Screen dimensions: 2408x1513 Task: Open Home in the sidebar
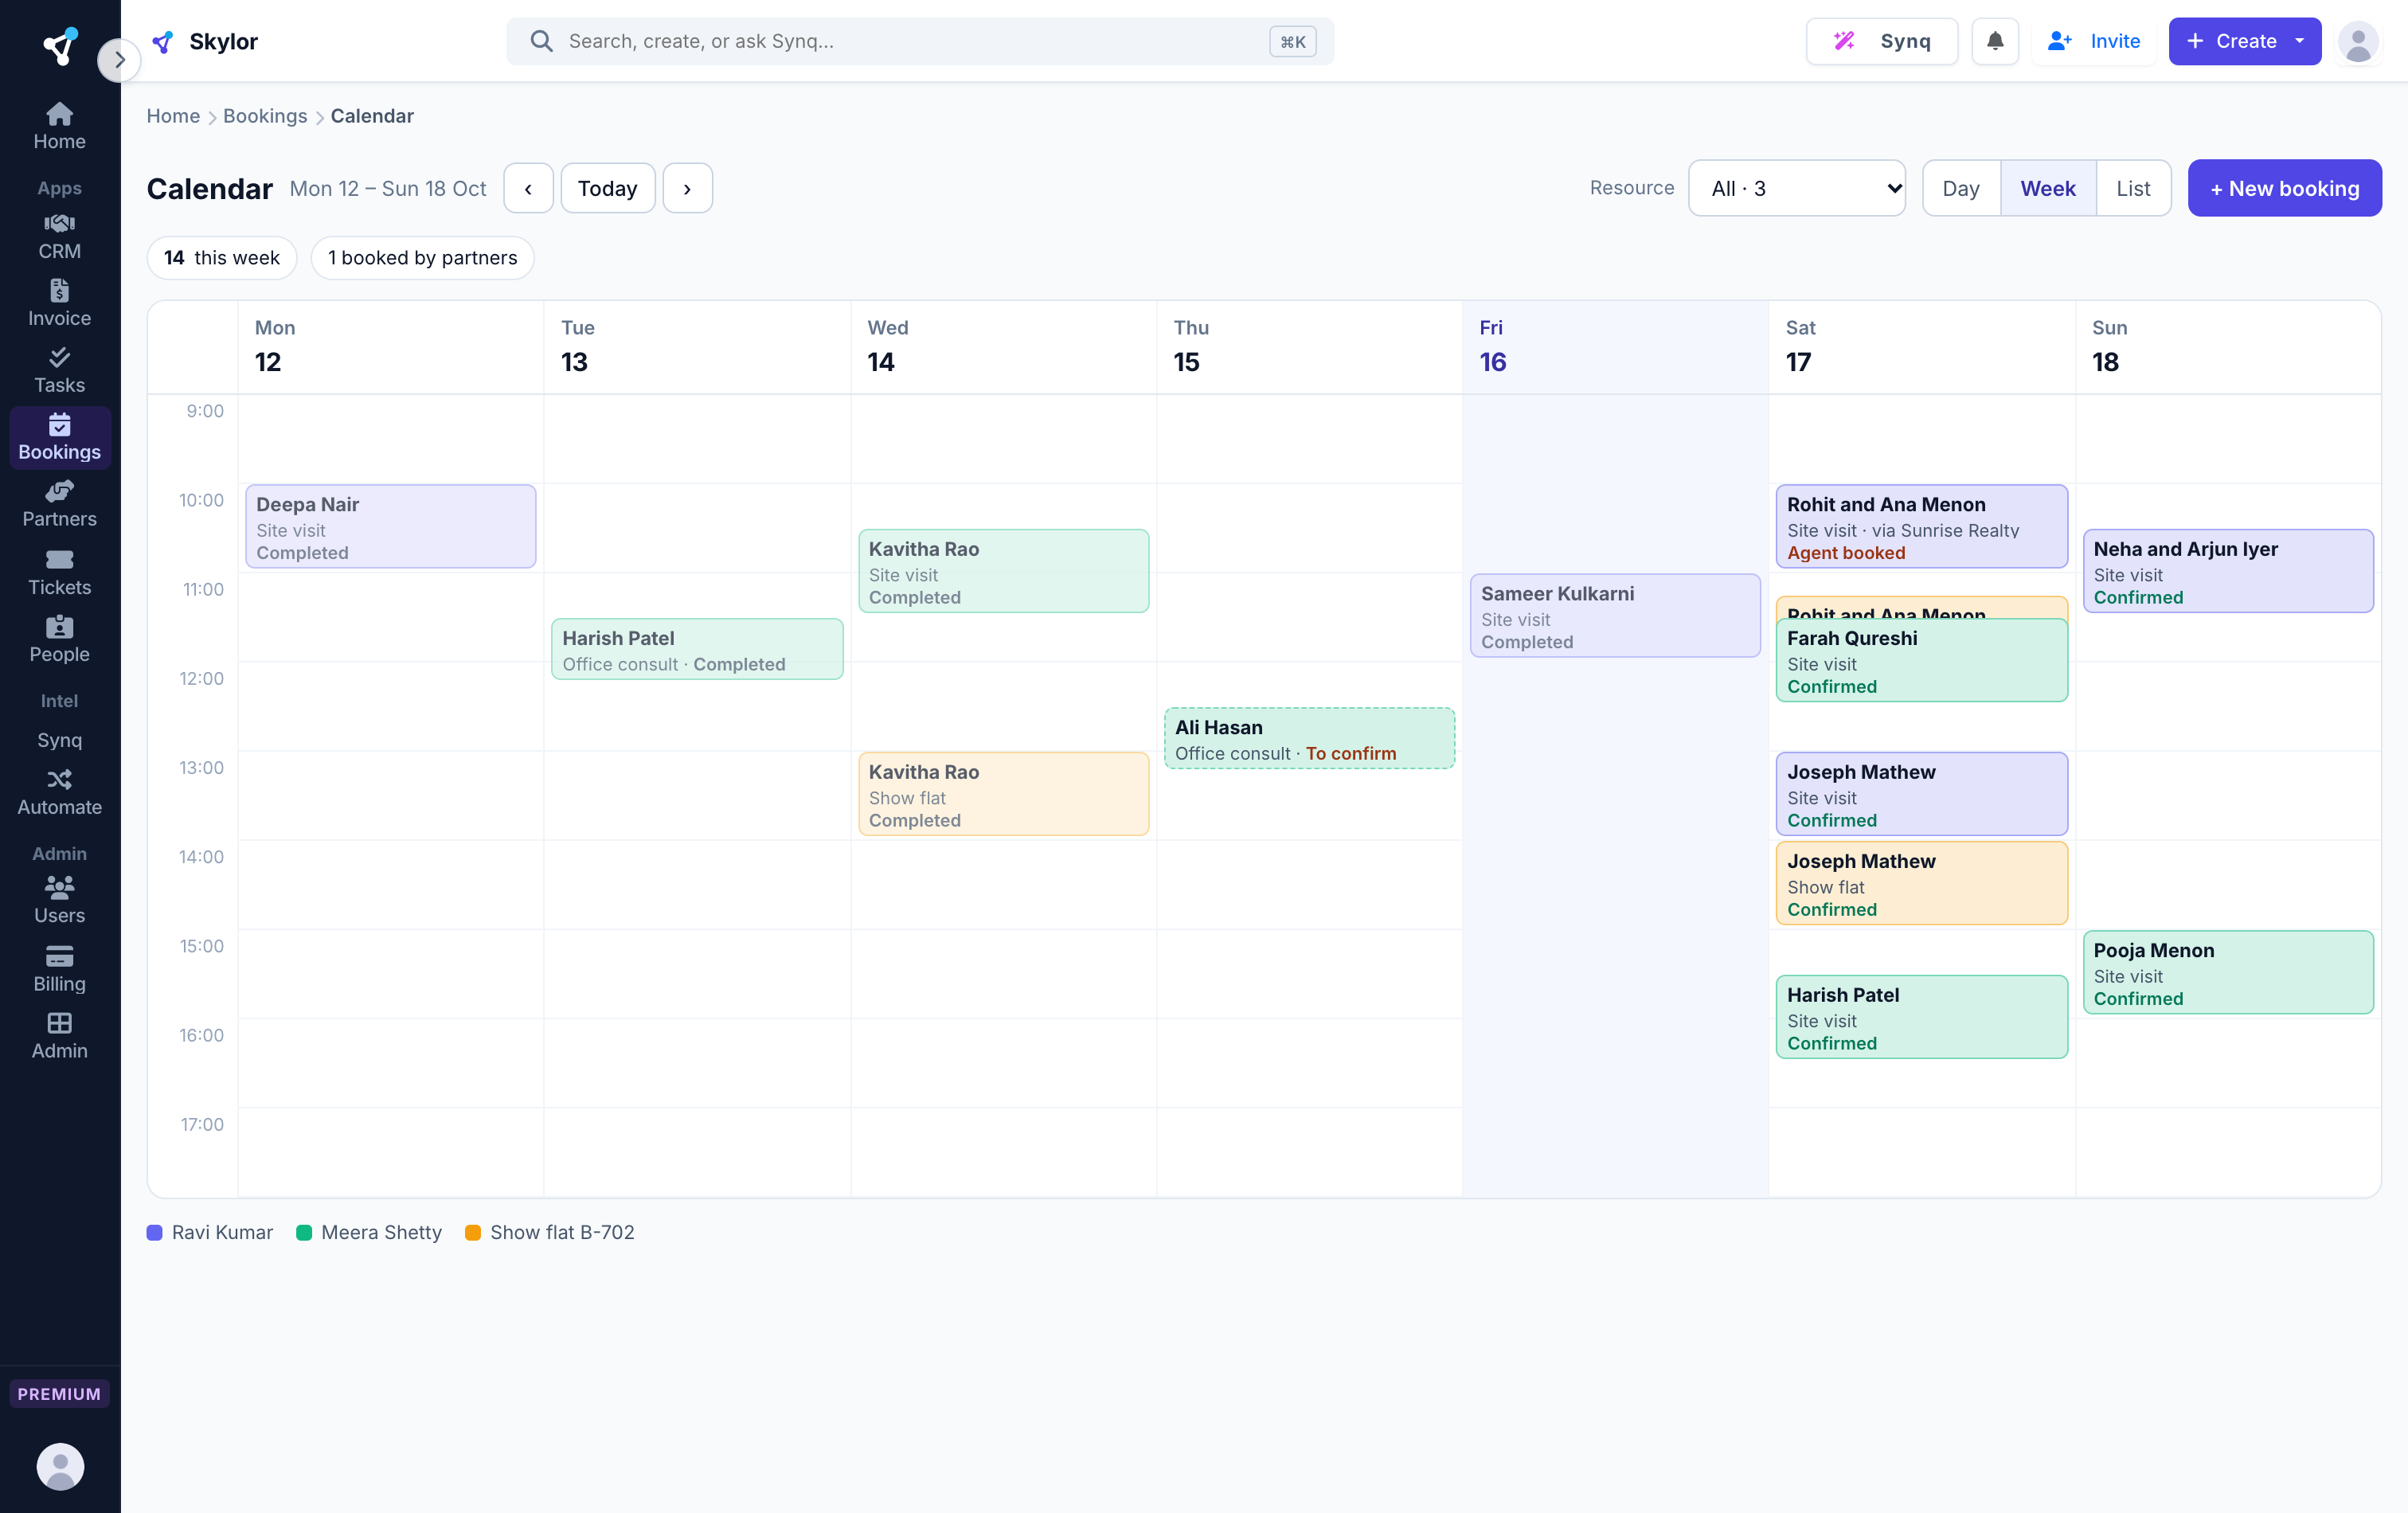[59, 126]
